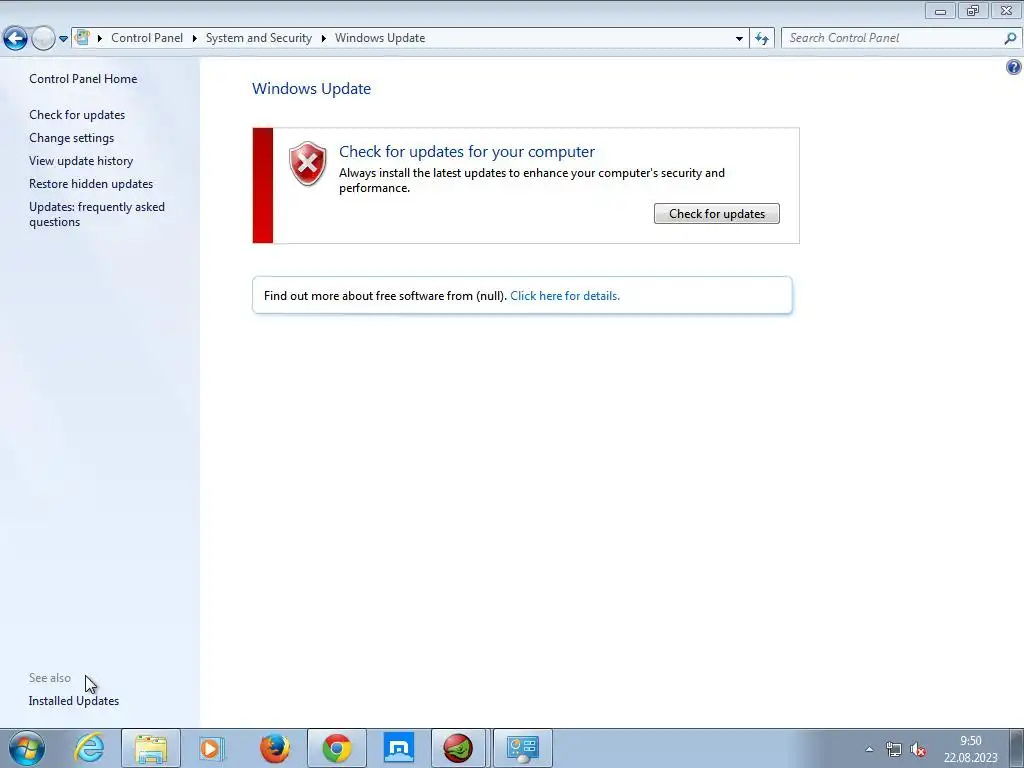Open the Windows Start menu
The width and height of the screenshot is (1024, 768).
27,748
